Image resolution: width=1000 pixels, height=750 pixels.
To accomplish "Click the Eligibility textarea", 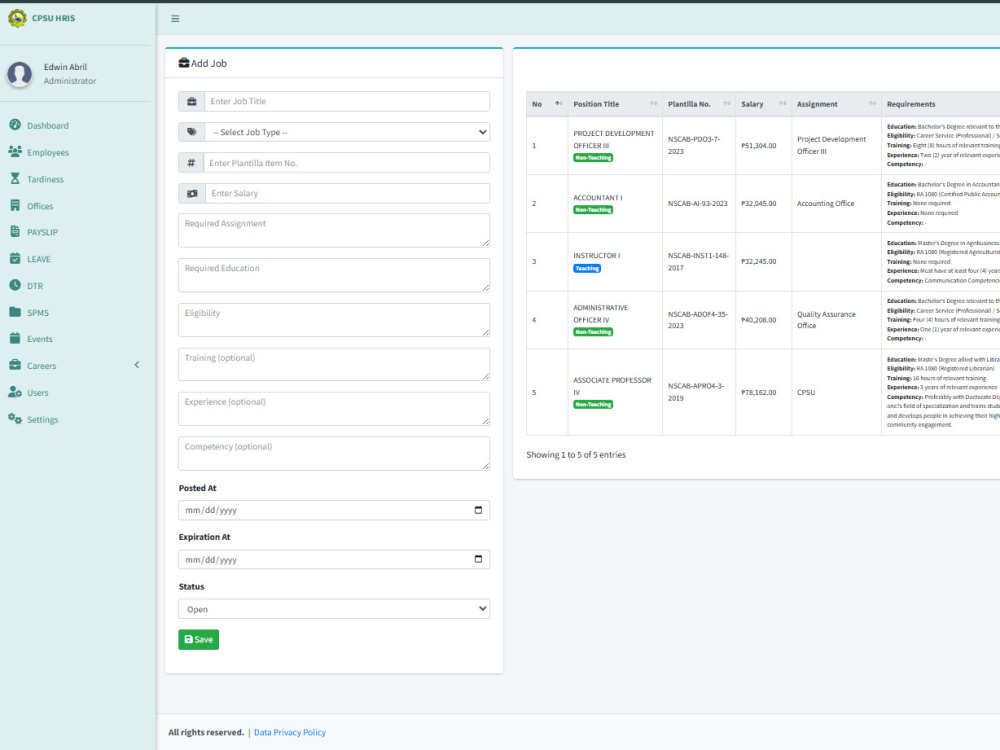I will coord(334,320).
